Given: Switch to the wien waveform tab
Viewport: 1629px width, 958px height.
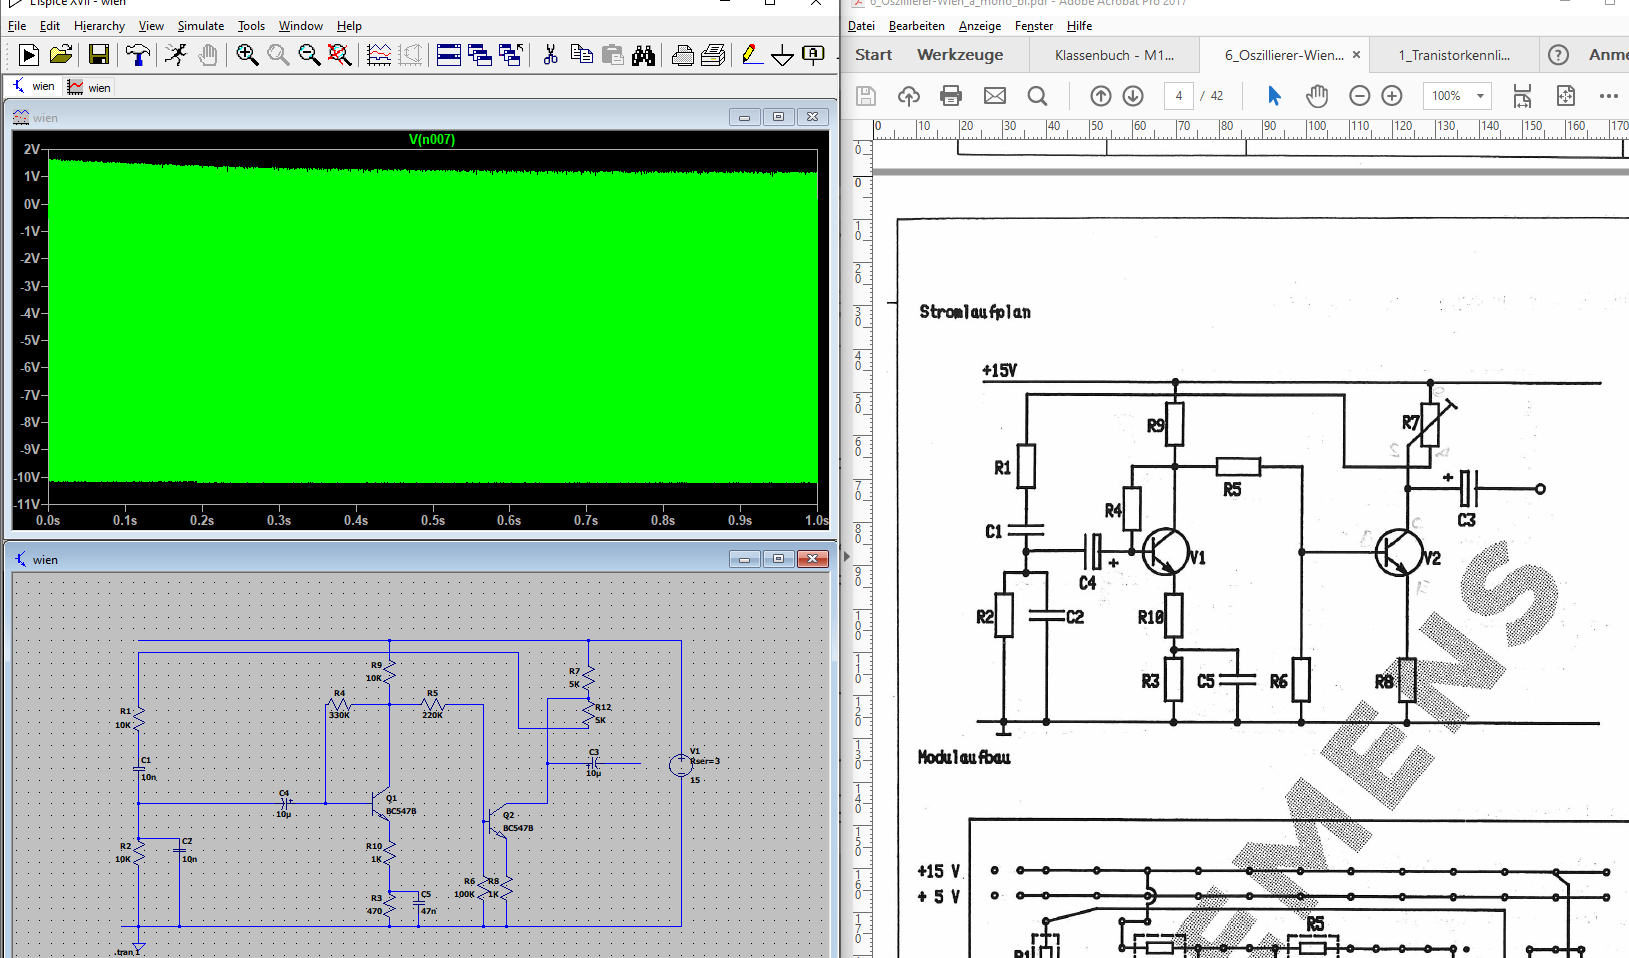Looking at the screenshot, I should [90, 87].
